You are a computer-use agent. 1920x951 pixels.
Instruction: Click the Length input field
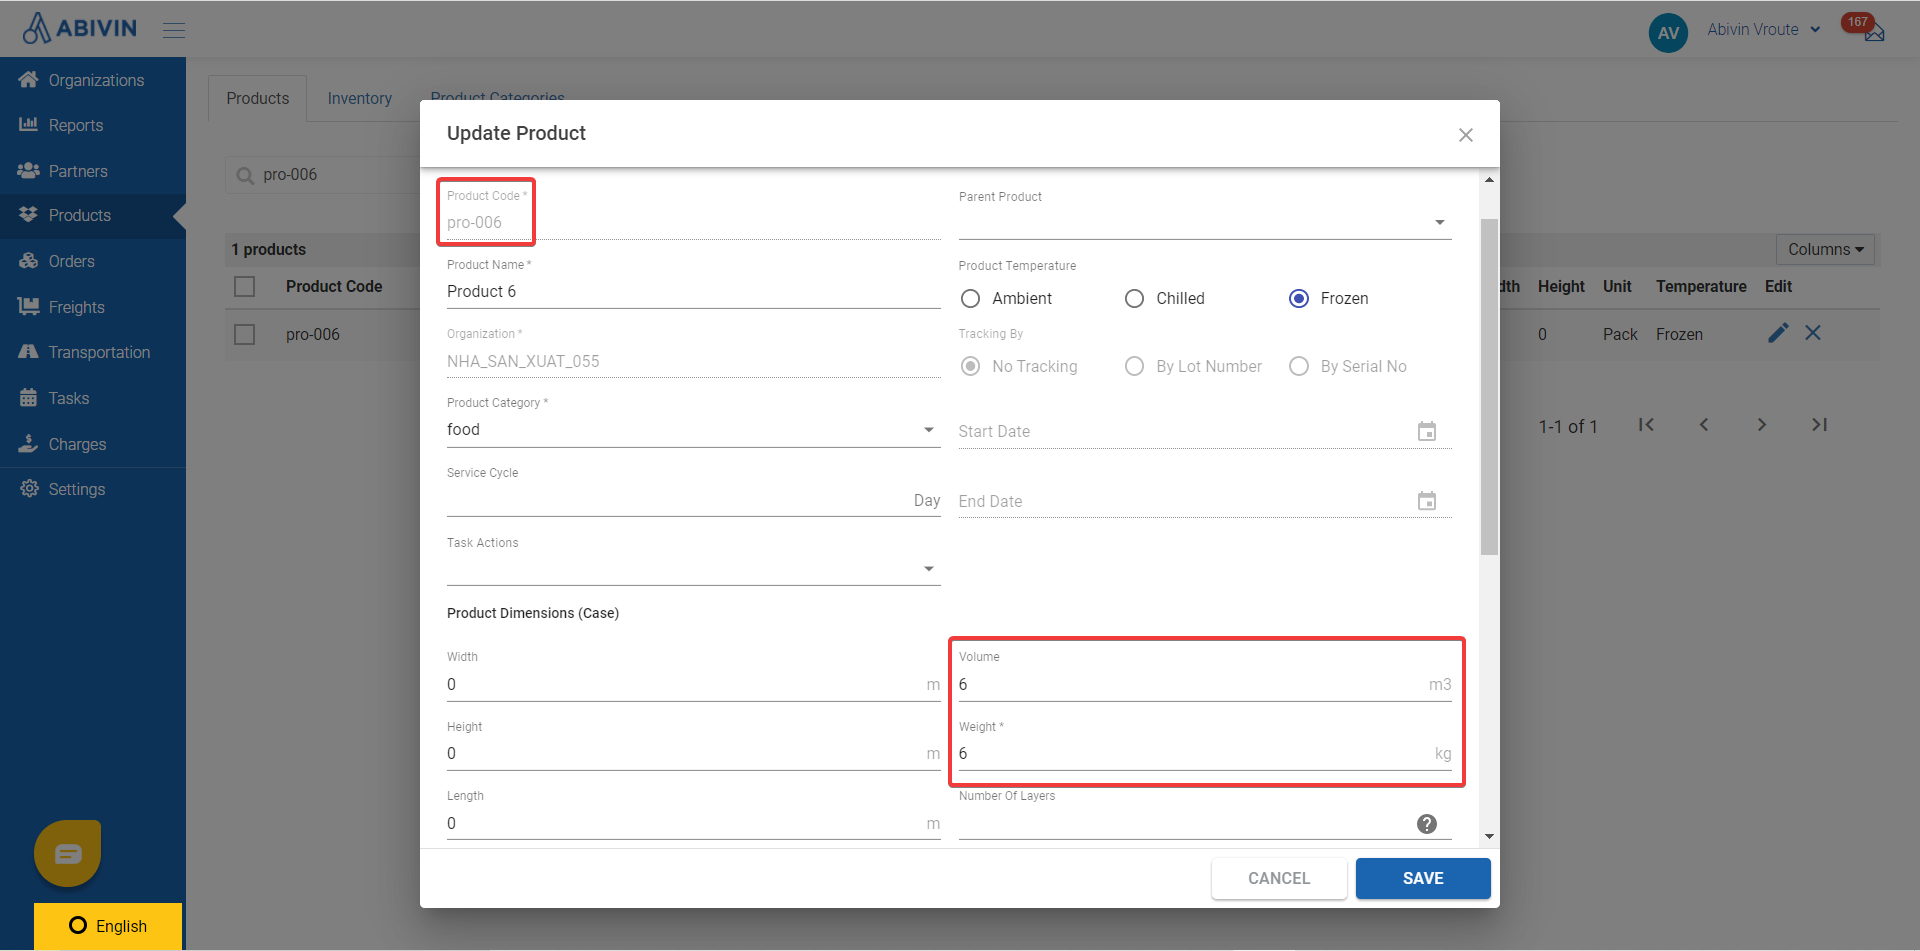[x=693, y=823]
